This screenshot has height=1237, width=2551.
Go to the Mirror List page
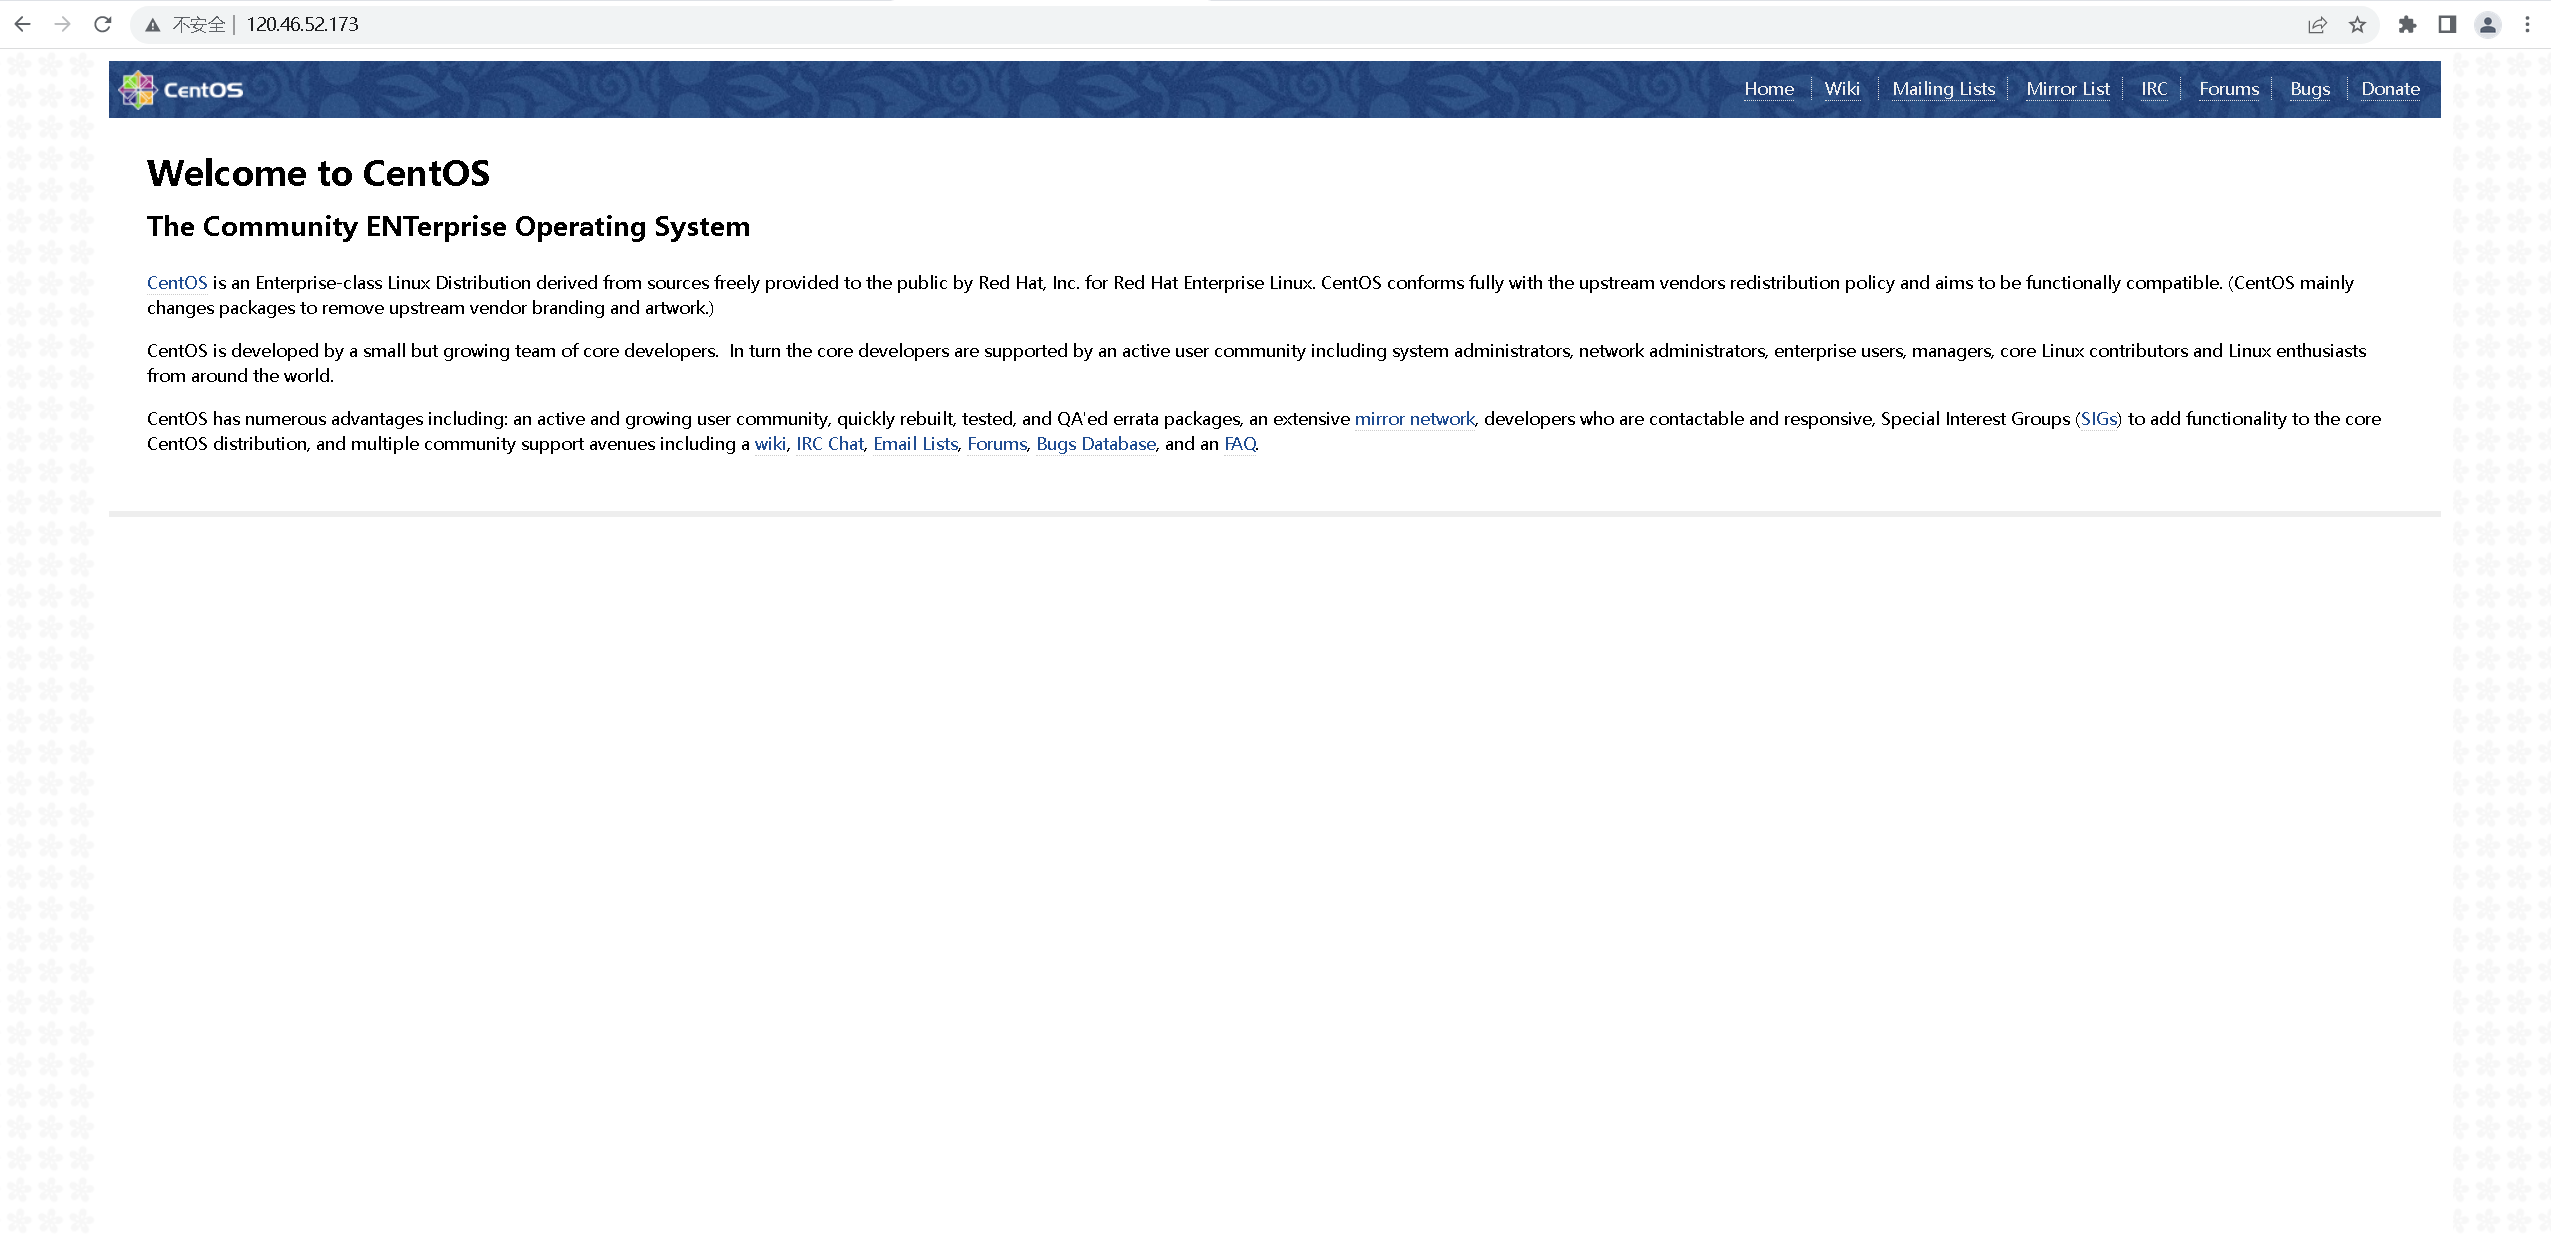tap(2067, 89)
